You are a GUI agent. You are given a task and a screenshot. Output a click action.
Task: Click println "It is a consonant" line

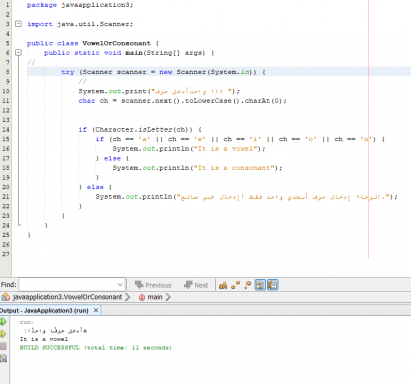[197, 168]
